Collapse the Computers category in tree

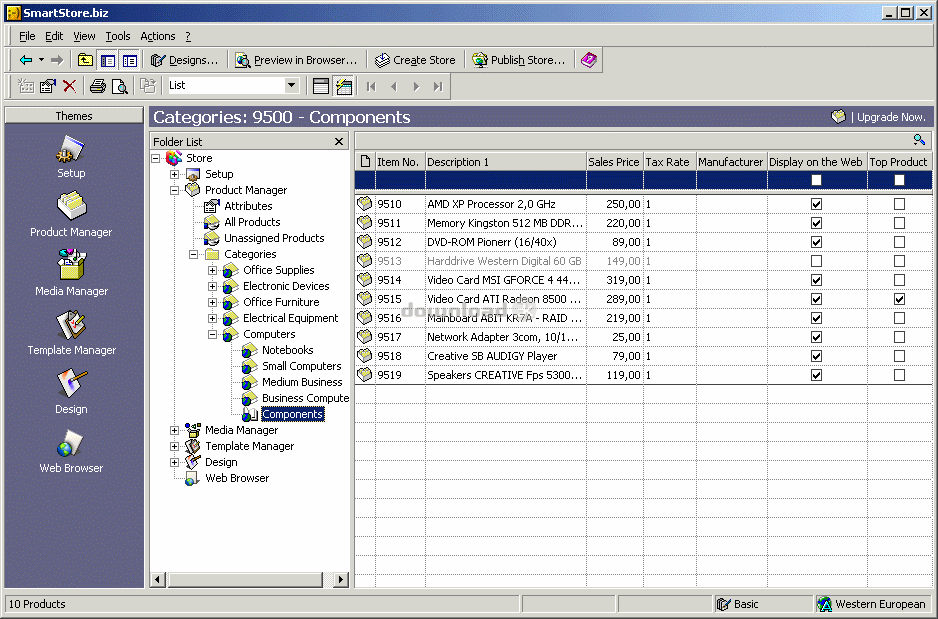(212, 334)
